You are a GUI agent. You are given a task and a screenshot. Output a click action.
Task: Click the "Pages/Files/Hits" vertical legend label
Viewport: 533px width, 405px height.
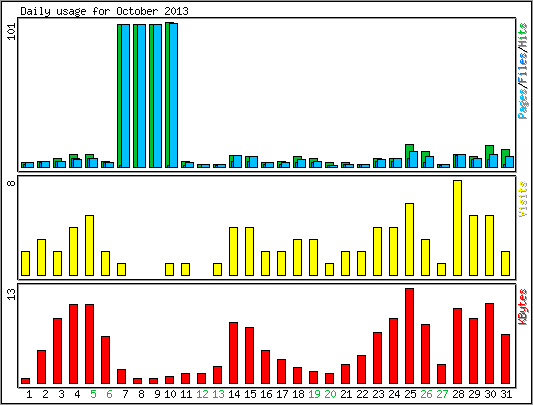pyautogui.click(x=523, y=70)
